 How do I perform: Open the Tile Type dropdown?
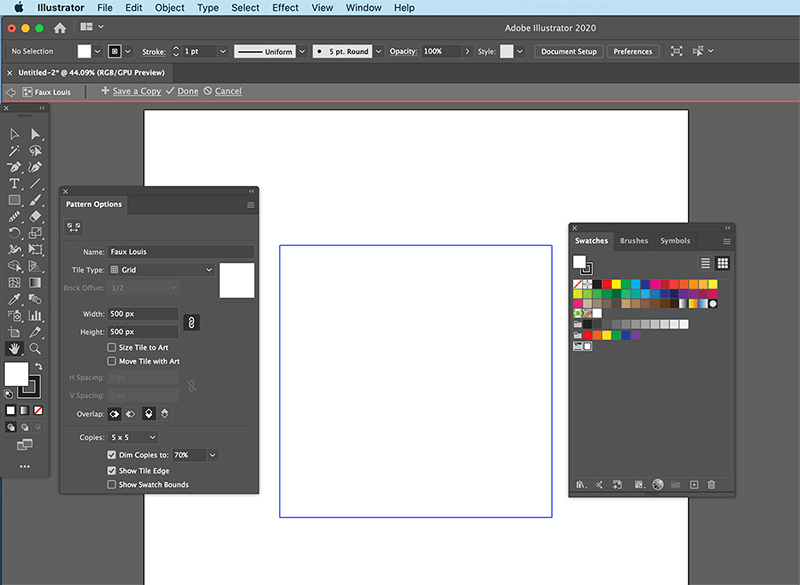(160, 269)
